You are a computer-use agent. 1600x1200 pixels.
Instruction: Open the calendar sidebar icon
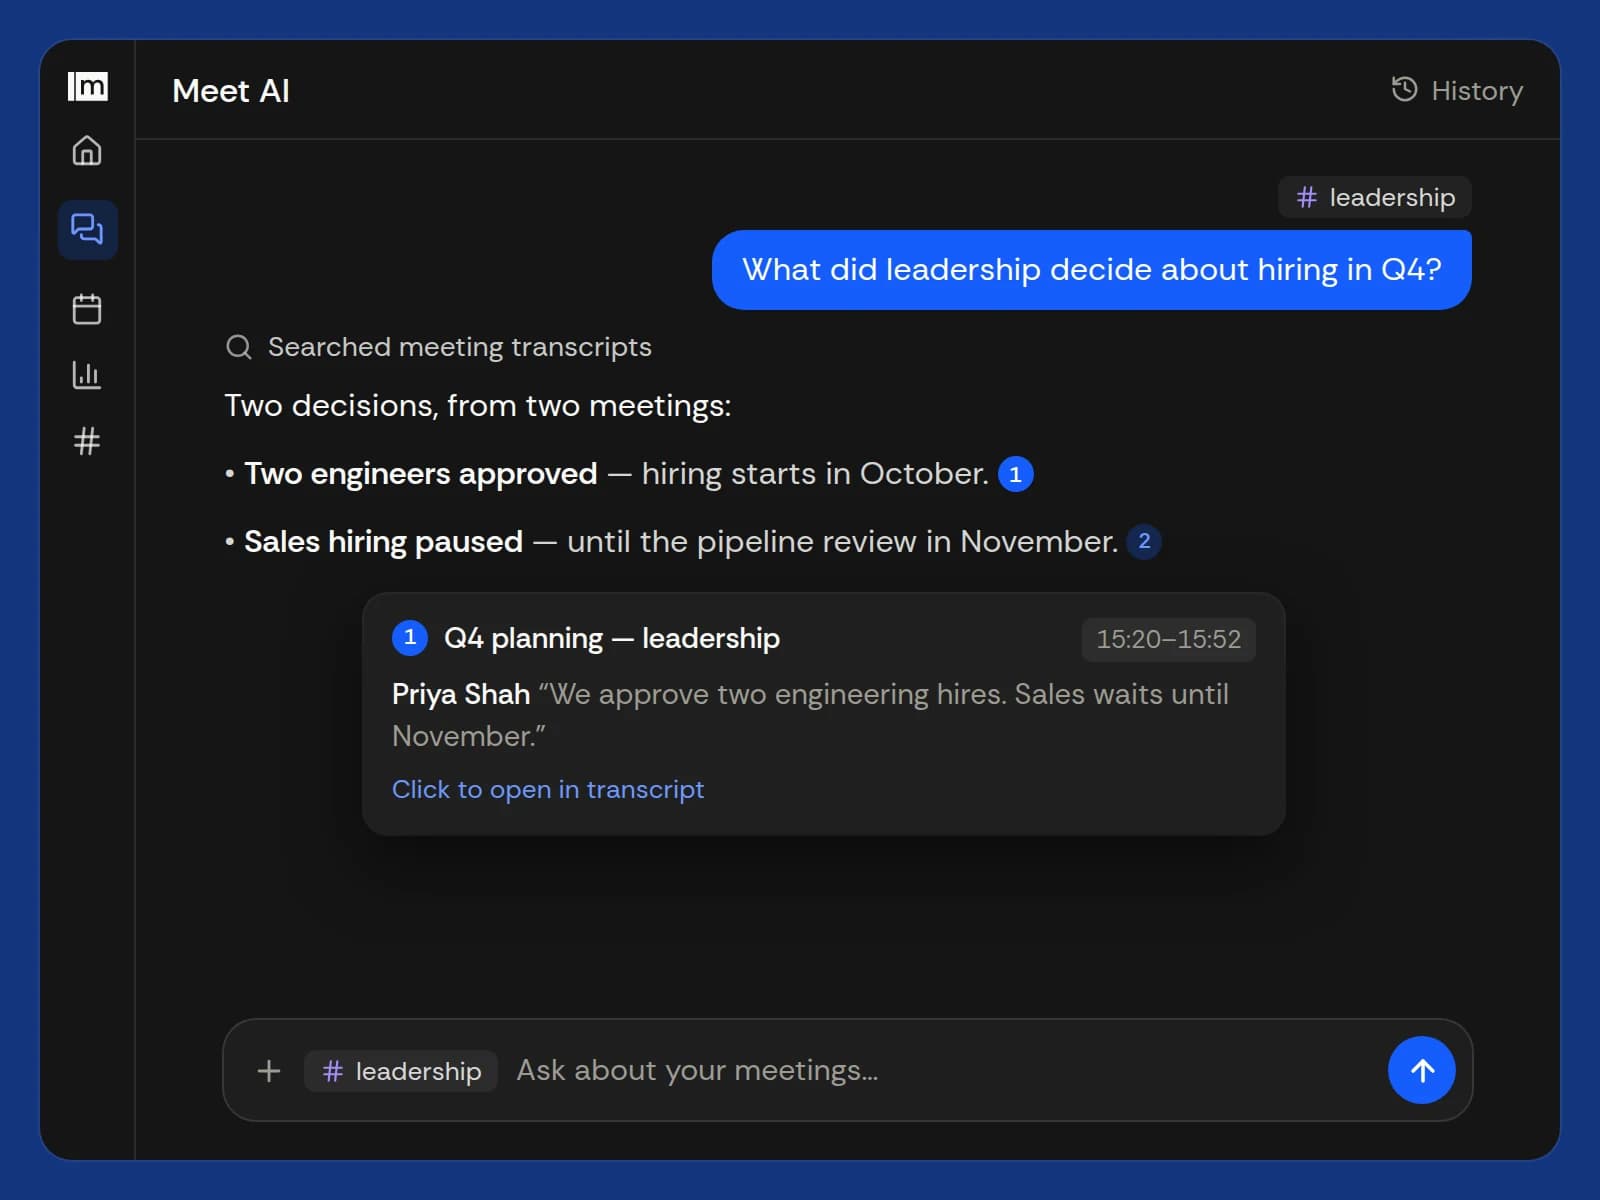[87, 308]
